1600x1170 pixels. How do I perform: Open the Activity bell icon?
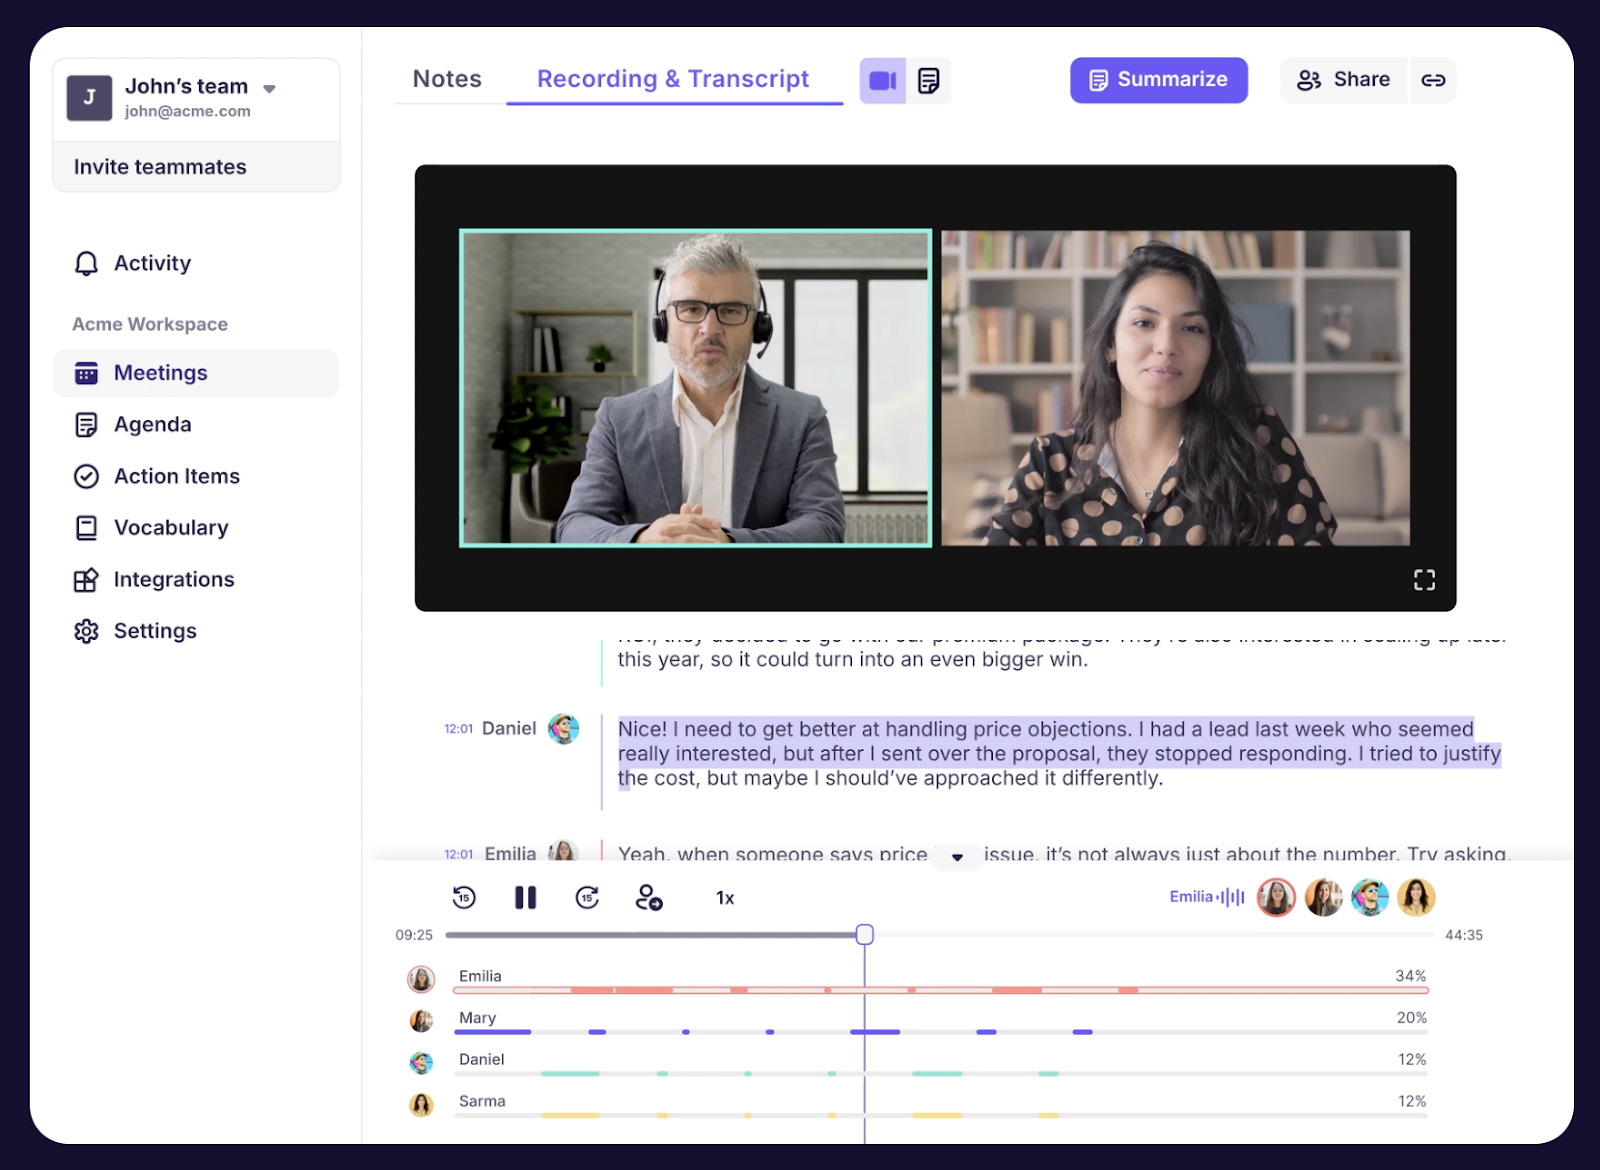point(87,263)
